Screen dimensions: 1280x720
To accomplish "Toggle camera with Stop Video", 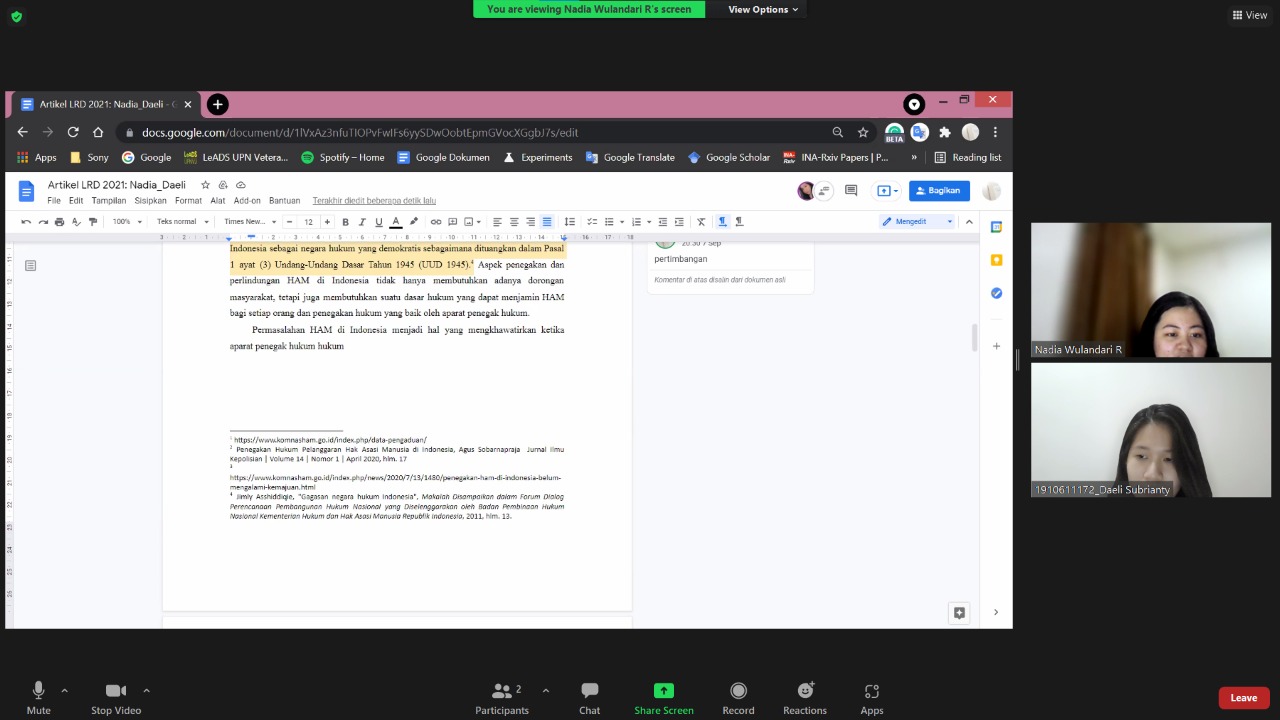I will (x=116, y=697).
